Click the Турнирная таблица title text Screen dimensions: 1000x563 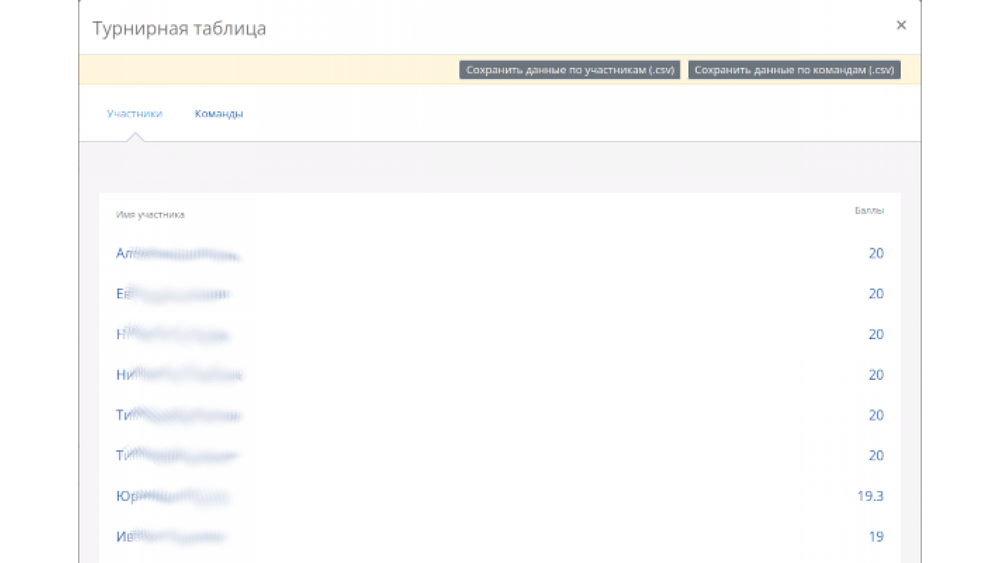pyautogui.click(x=179, y=28)
